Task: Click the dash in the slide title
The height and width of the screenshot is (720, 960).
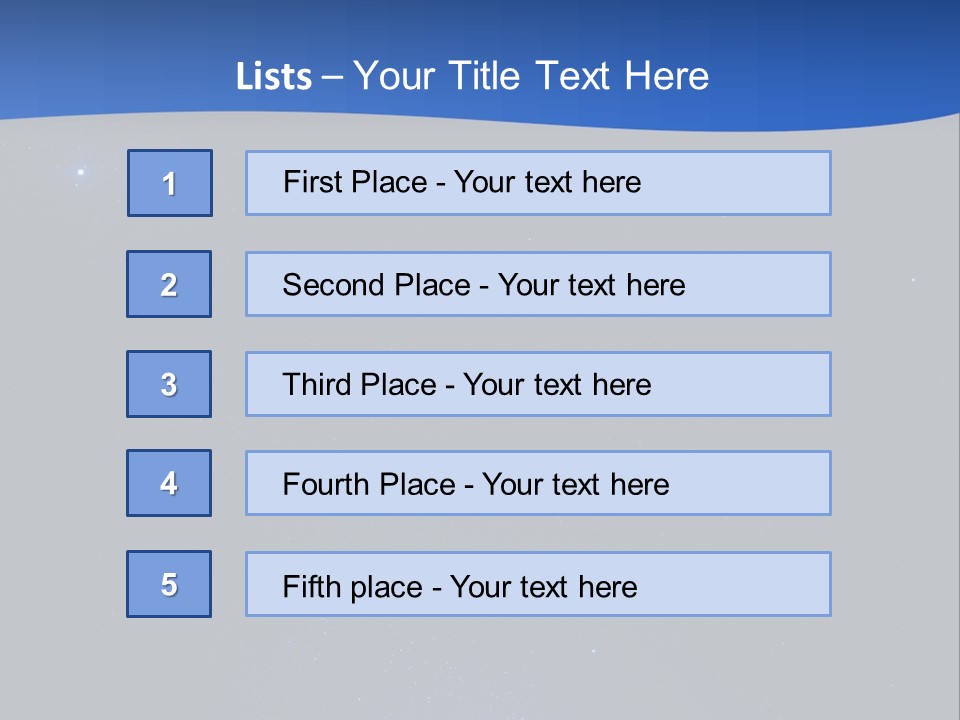Action: click(x=332, y=77)
